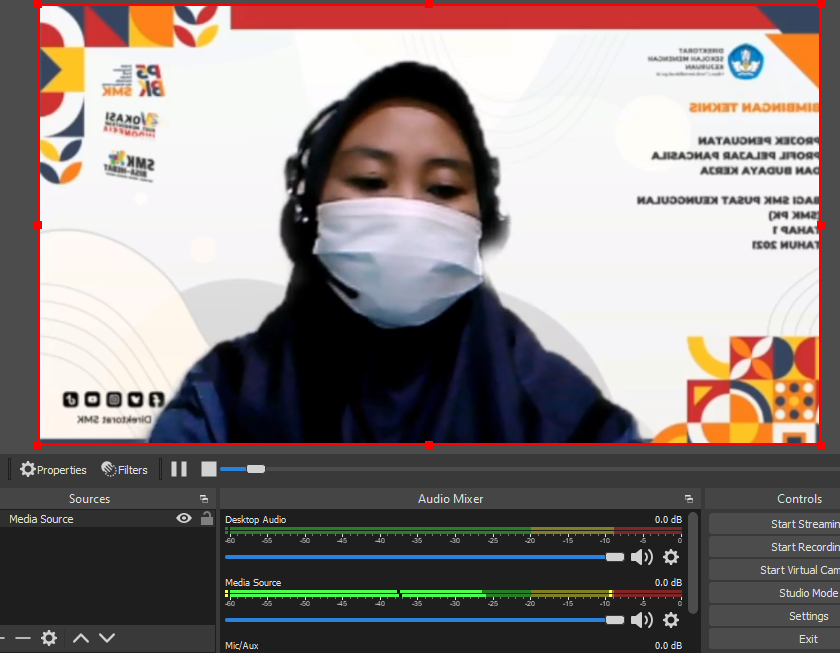
Task: Click Start Virtual Camera button
Action: pyautogui.click(x=775, y=570)
